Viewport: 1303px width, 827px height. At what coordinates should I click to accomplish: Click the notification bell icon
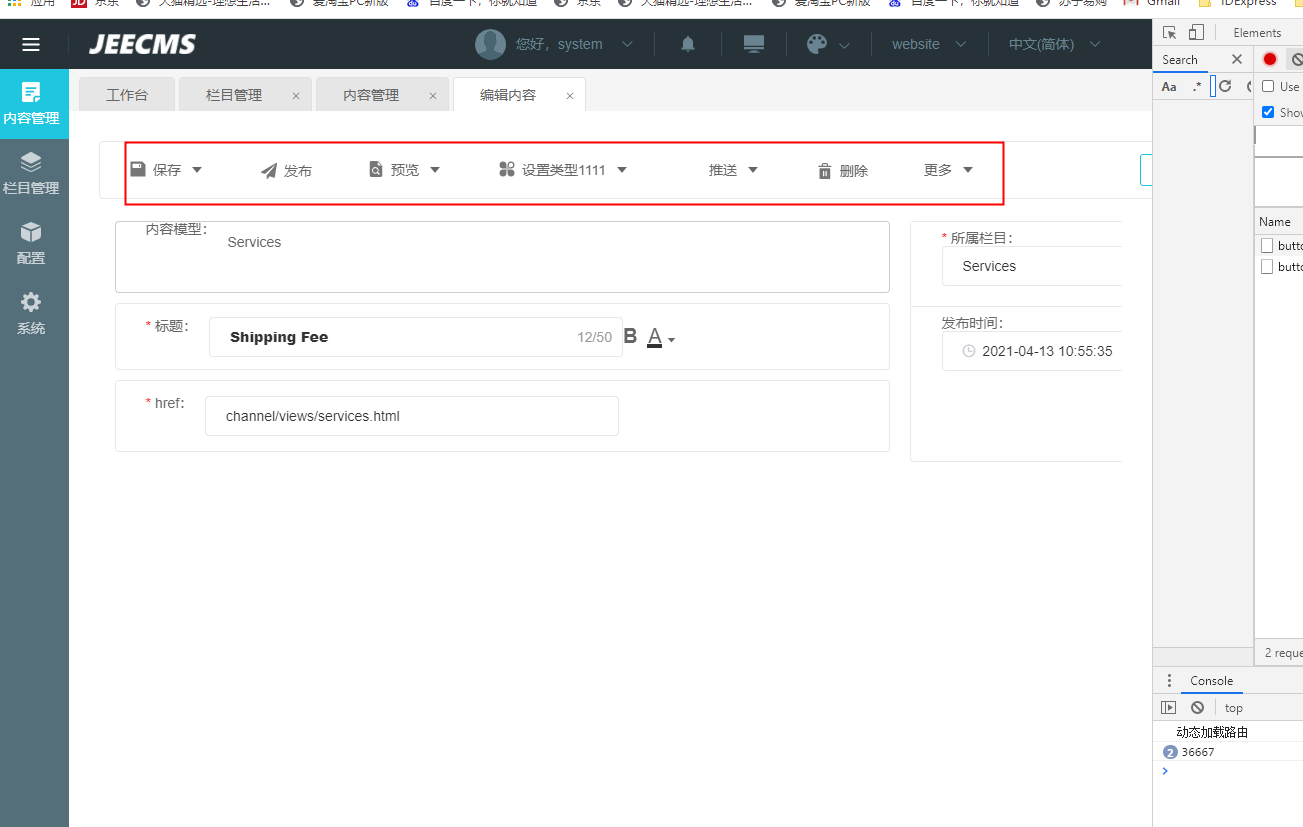pos(688,44)
